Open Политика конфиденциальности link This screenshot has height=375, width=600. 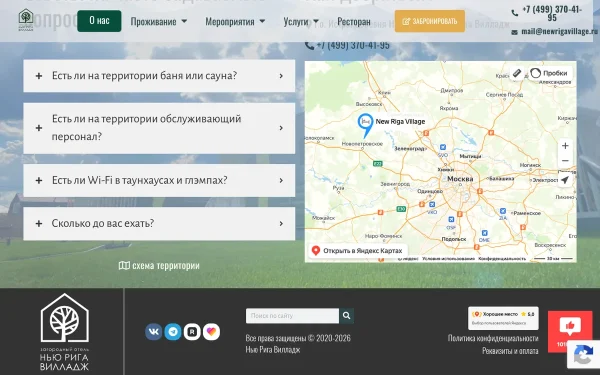(x=493, y=338)
